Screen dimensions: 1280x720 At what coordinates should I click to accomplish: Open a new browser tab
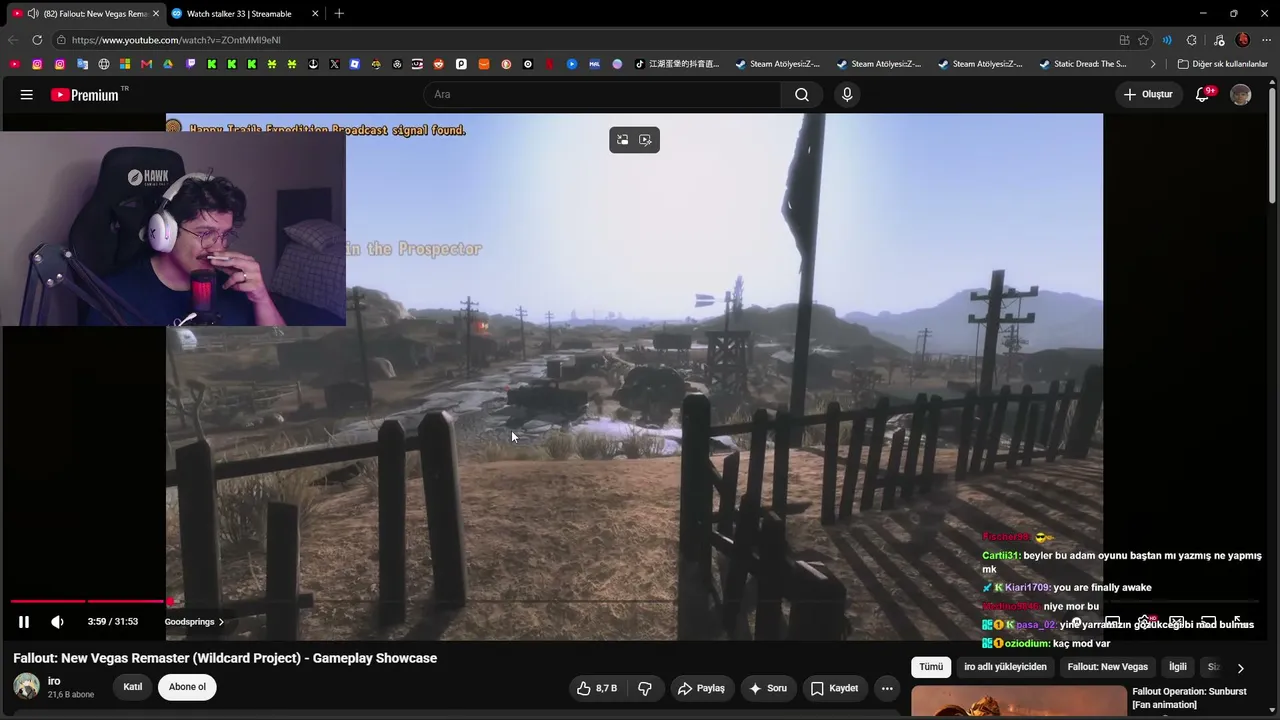tap(339, 14)
